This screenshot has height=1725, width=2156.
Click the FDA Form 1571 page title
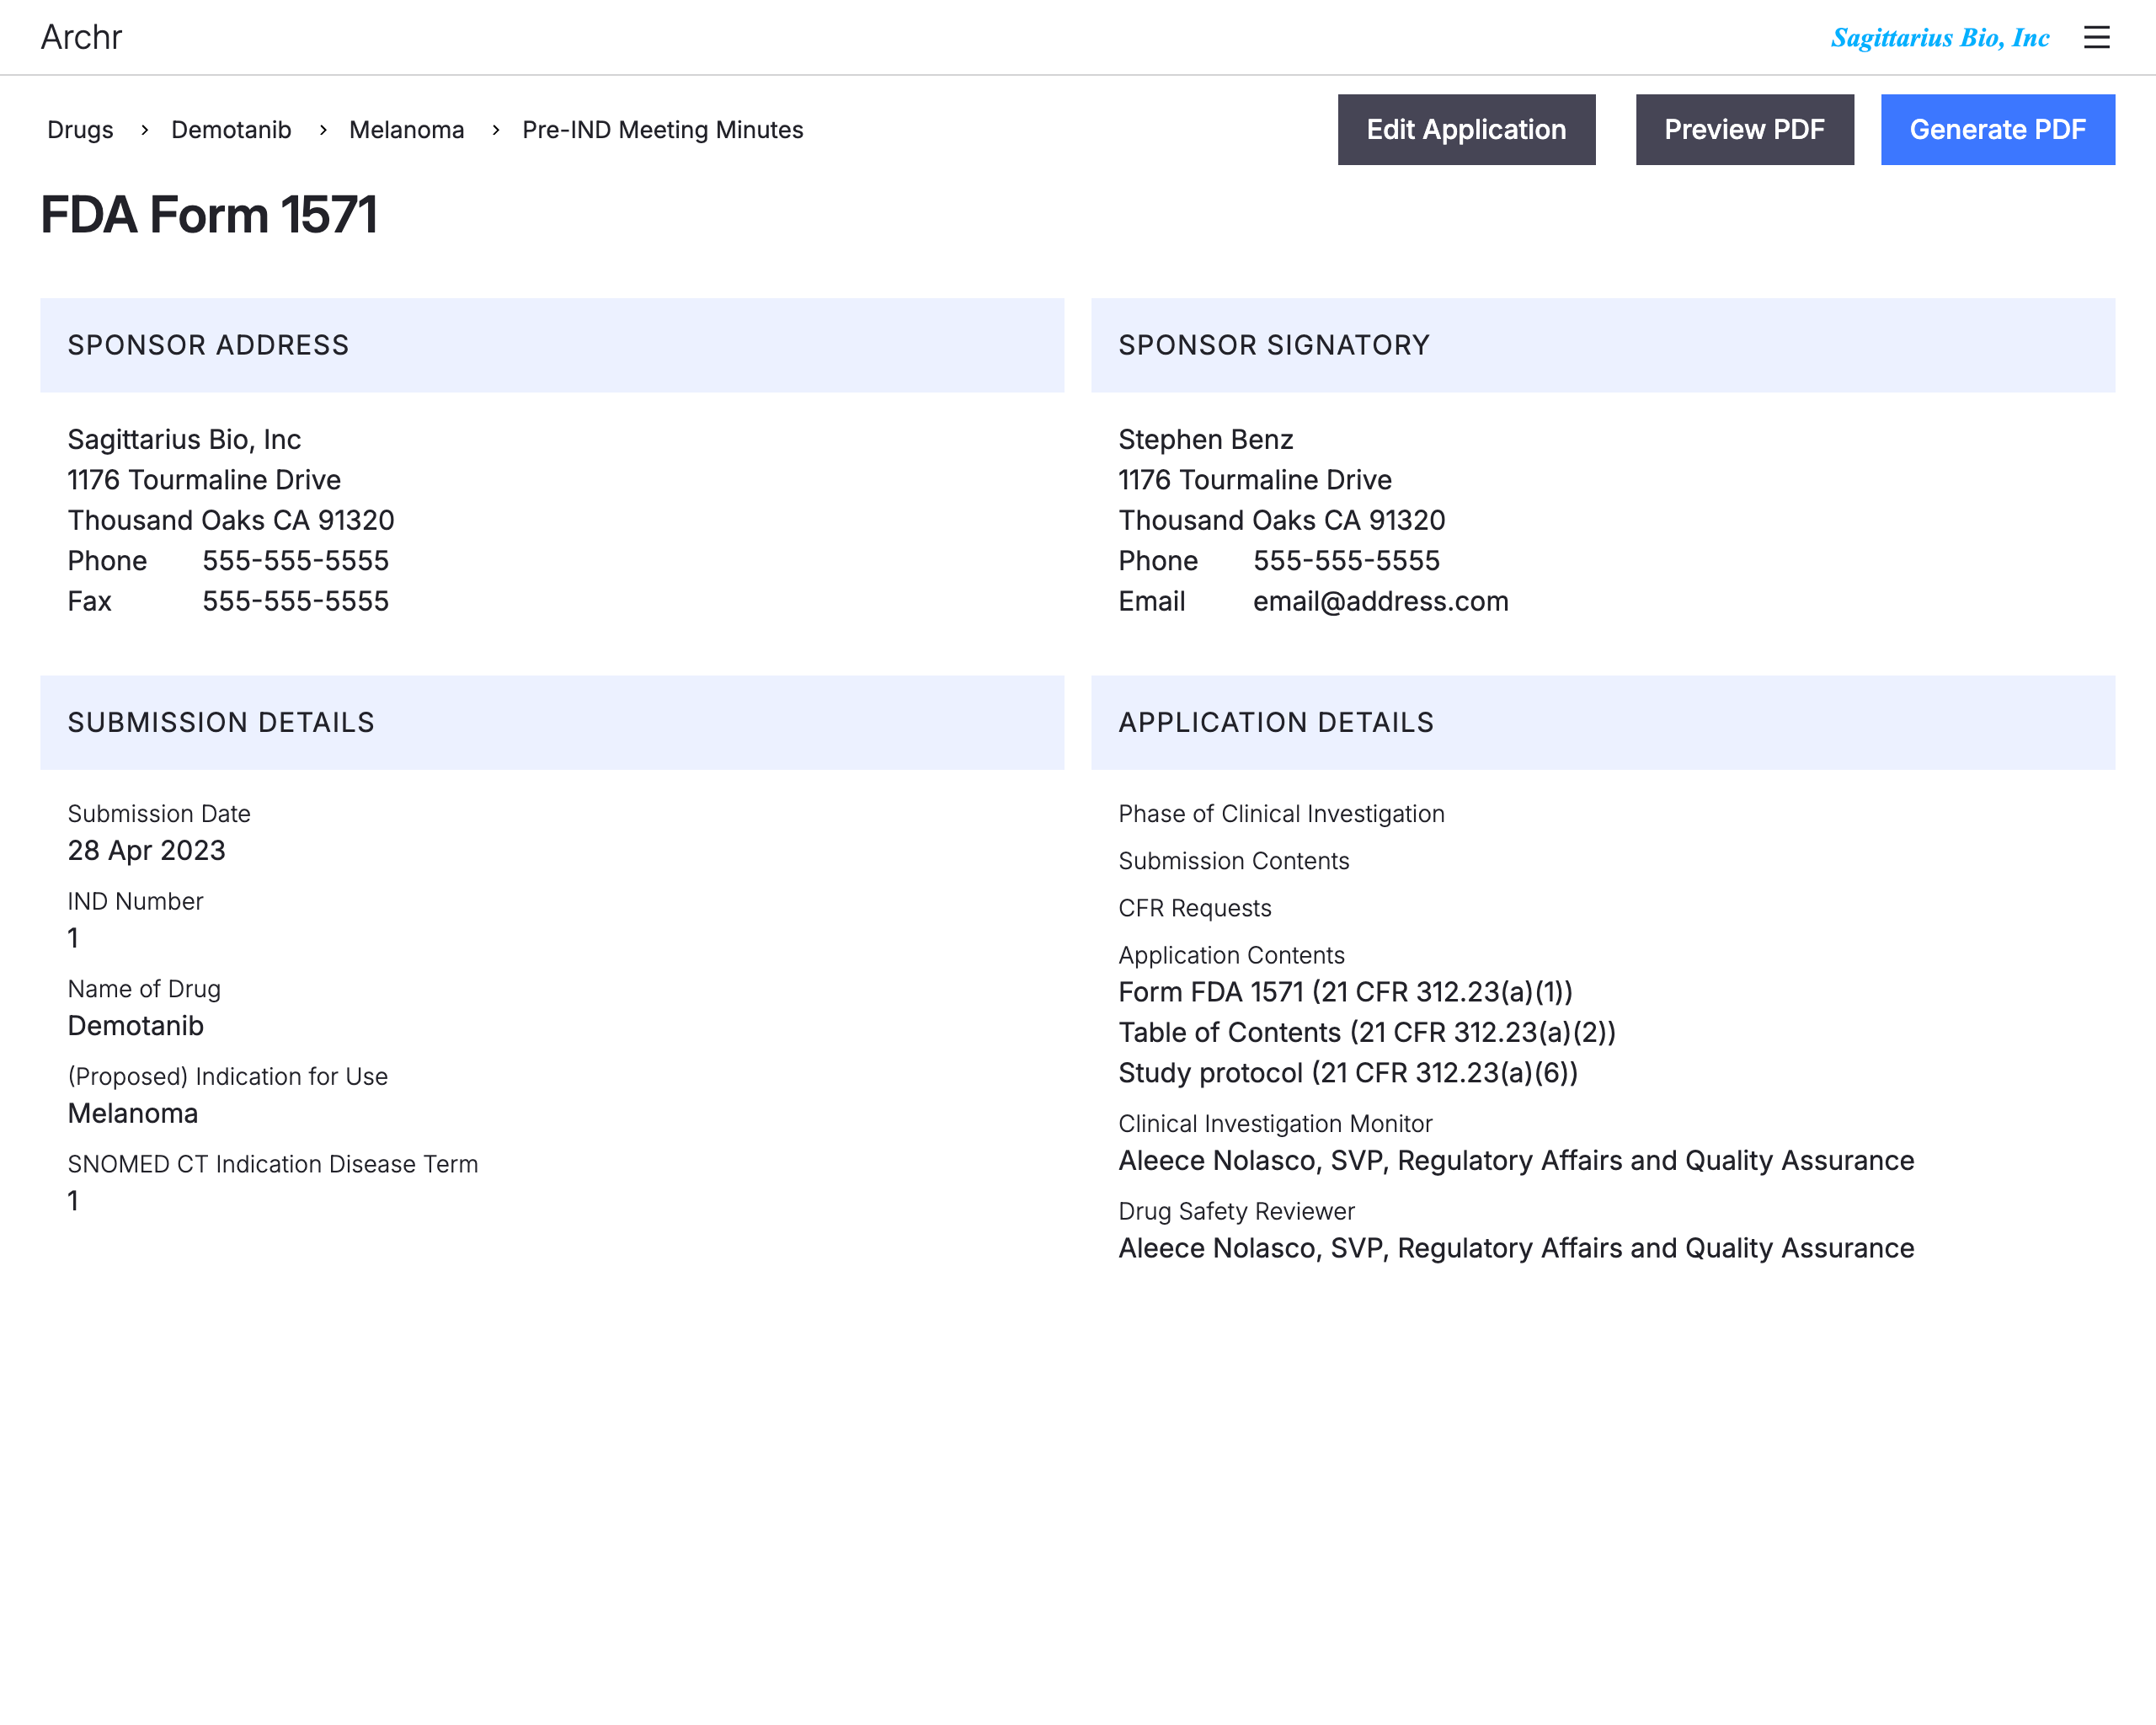click(209, 215)
